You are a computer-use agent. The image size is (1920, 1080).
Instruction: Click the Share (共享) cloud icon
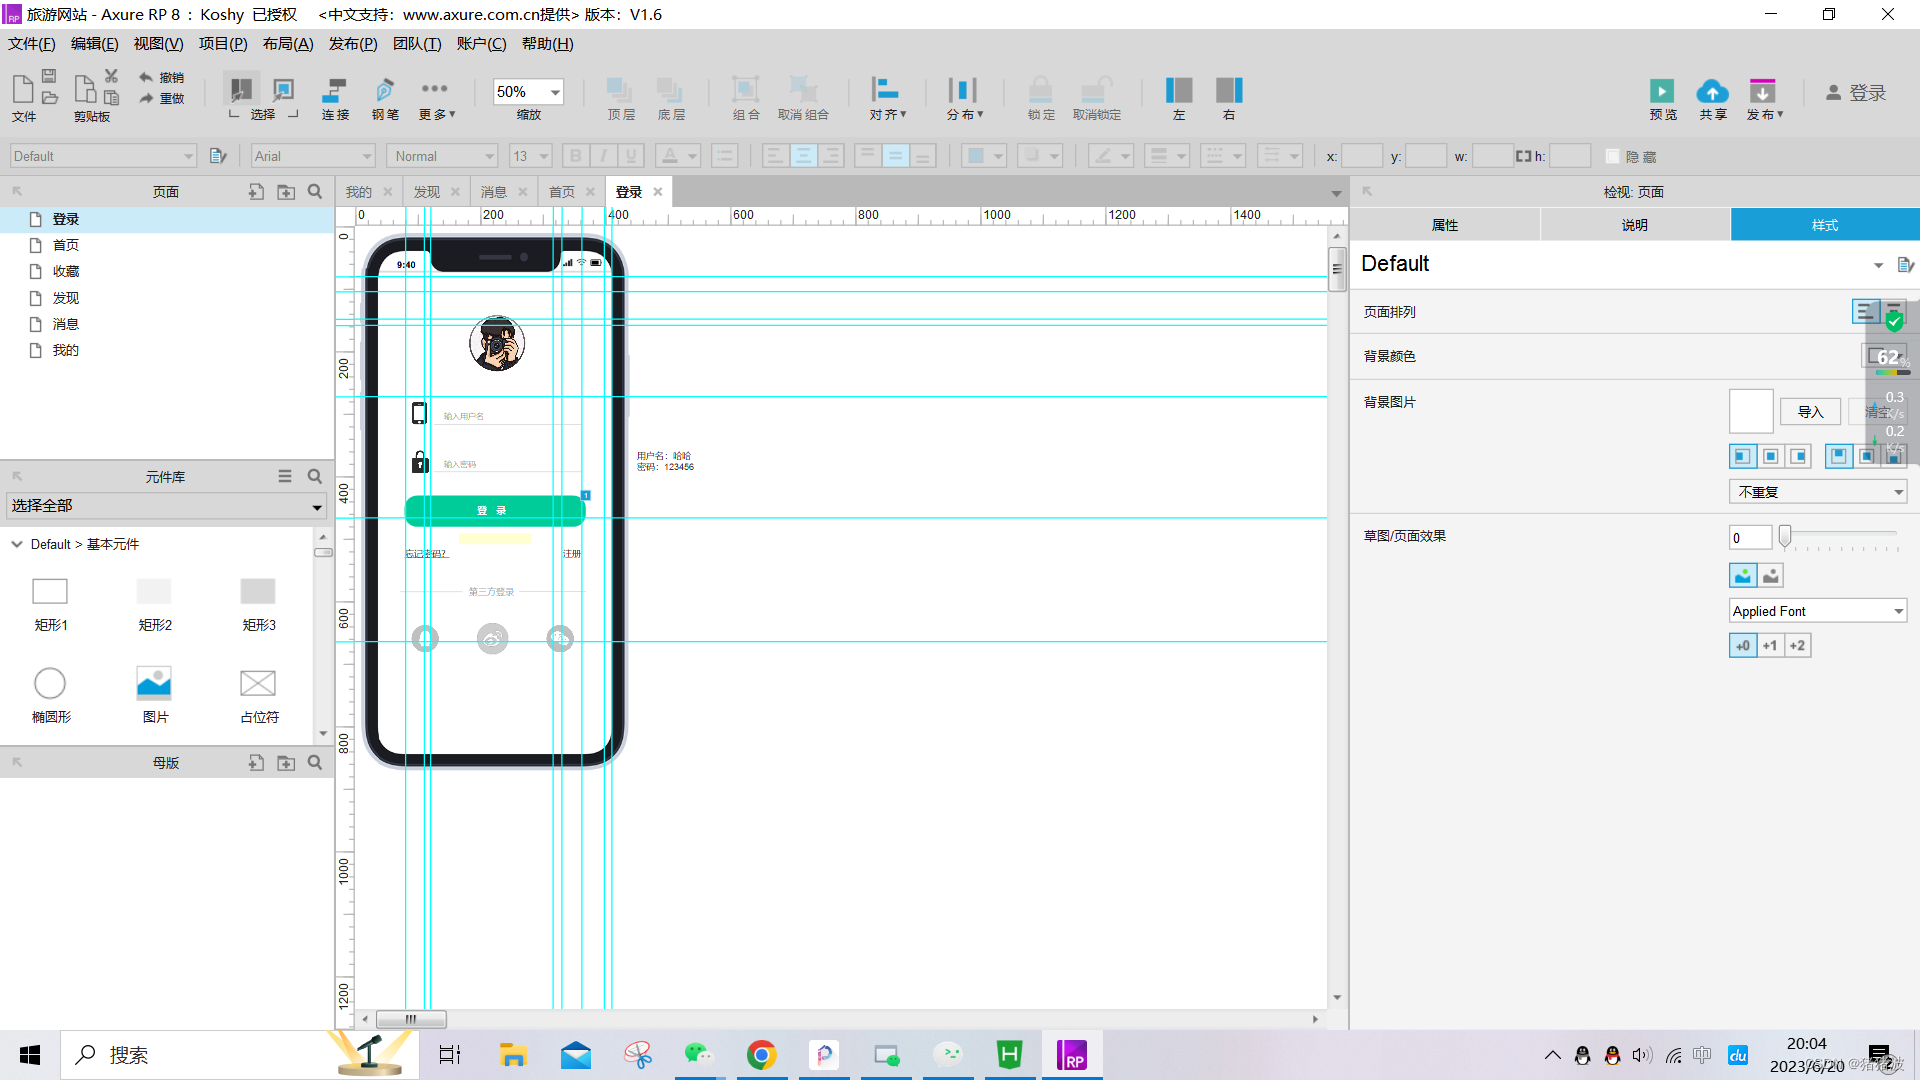[1712, 91]
